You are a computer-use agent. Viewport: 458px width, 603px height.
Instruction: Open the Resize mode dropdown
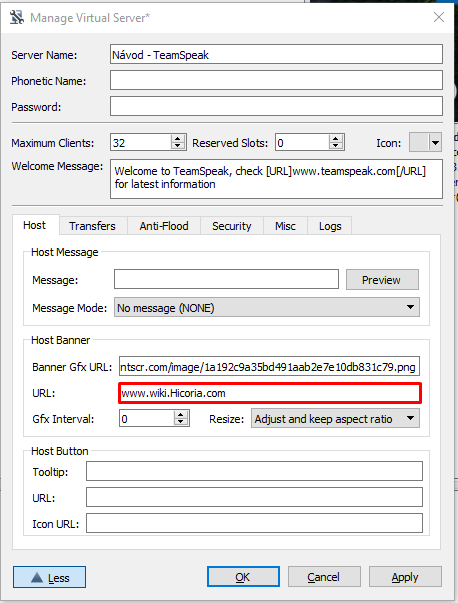tap(335, 418)
